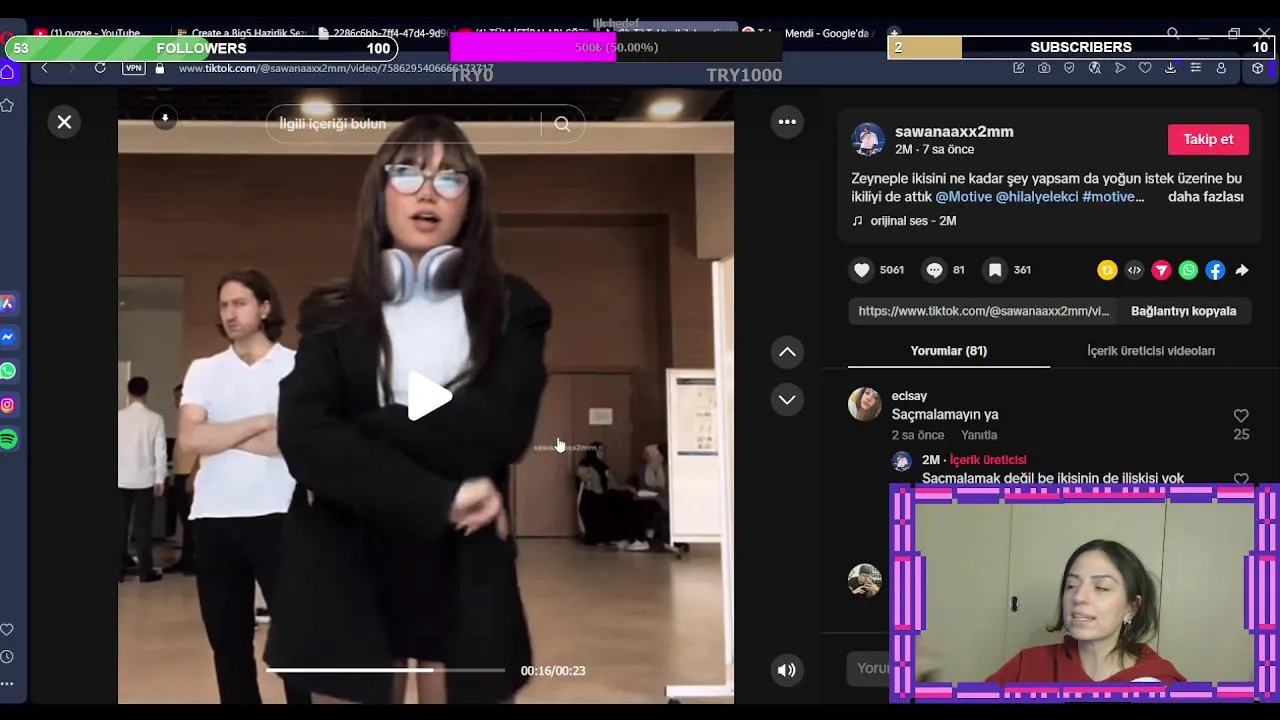The image size is (1280, 720).
Task: Share video to Facebook
Action: point(1215,270)
